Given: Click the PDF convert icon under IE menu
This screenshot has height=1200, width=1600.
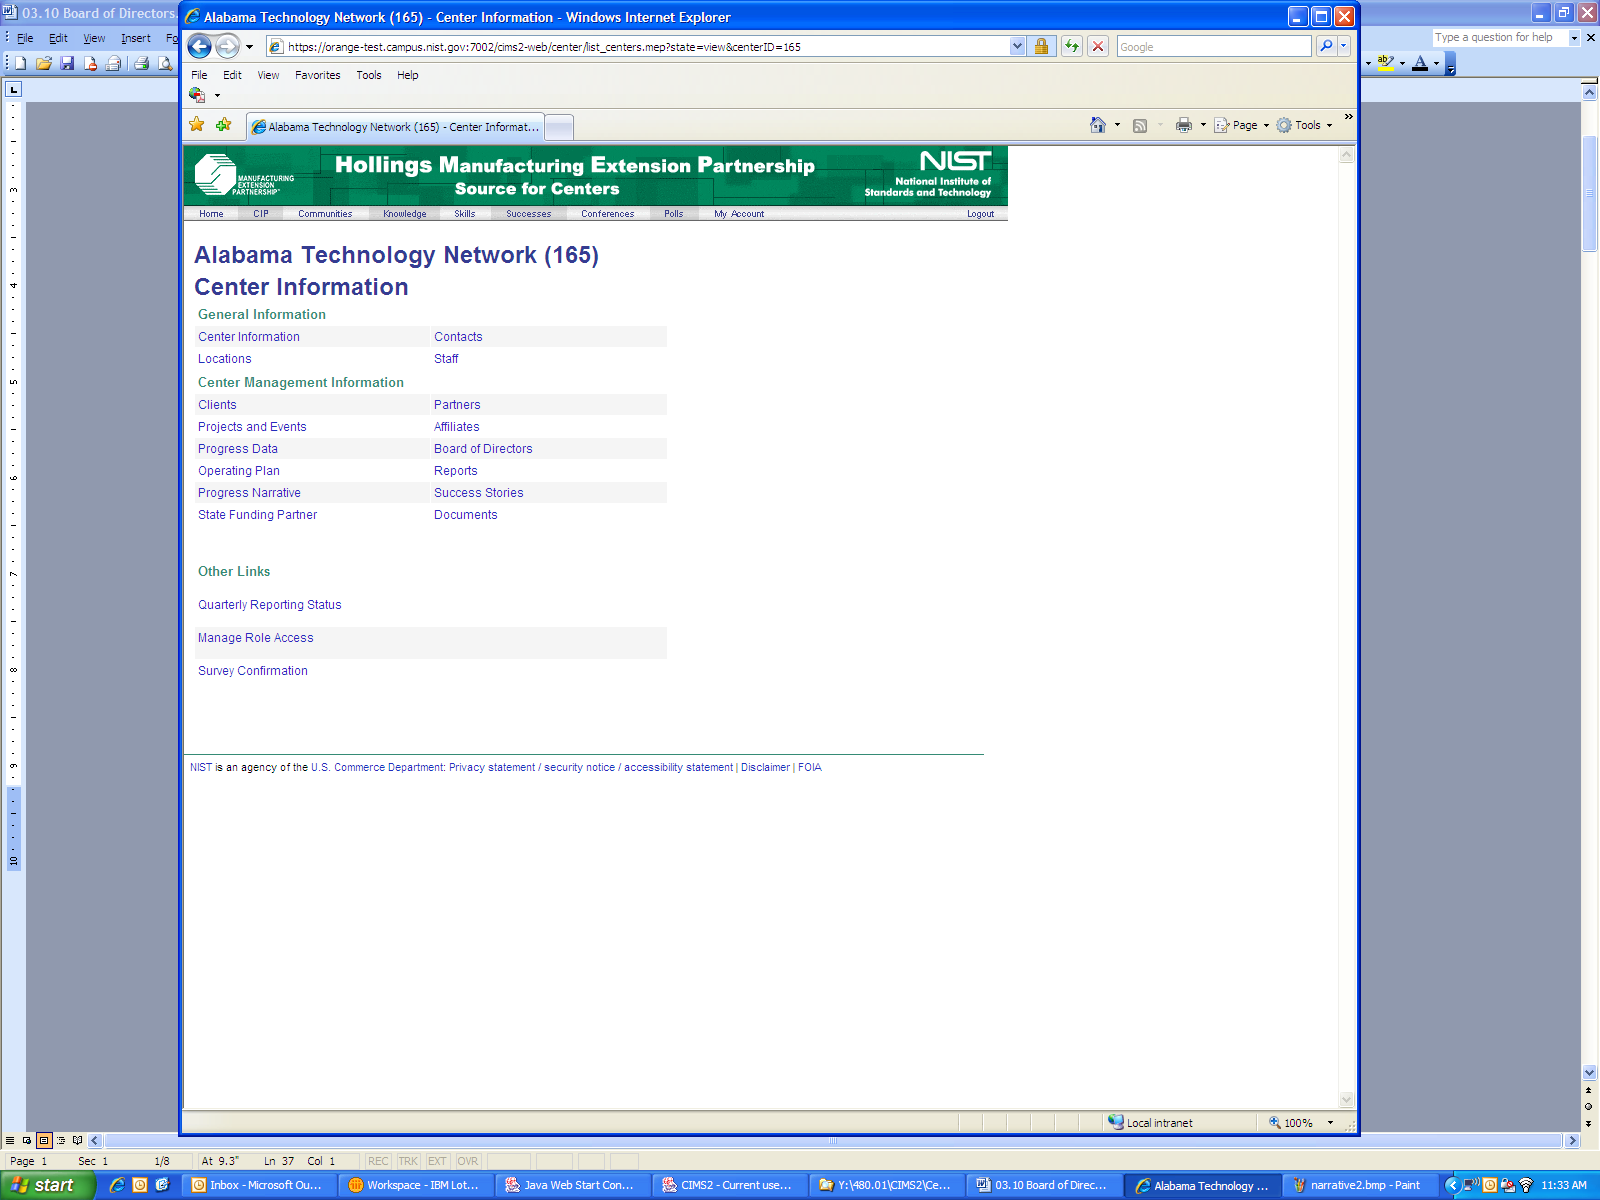Looking at the screenshot, I should 197,95.
